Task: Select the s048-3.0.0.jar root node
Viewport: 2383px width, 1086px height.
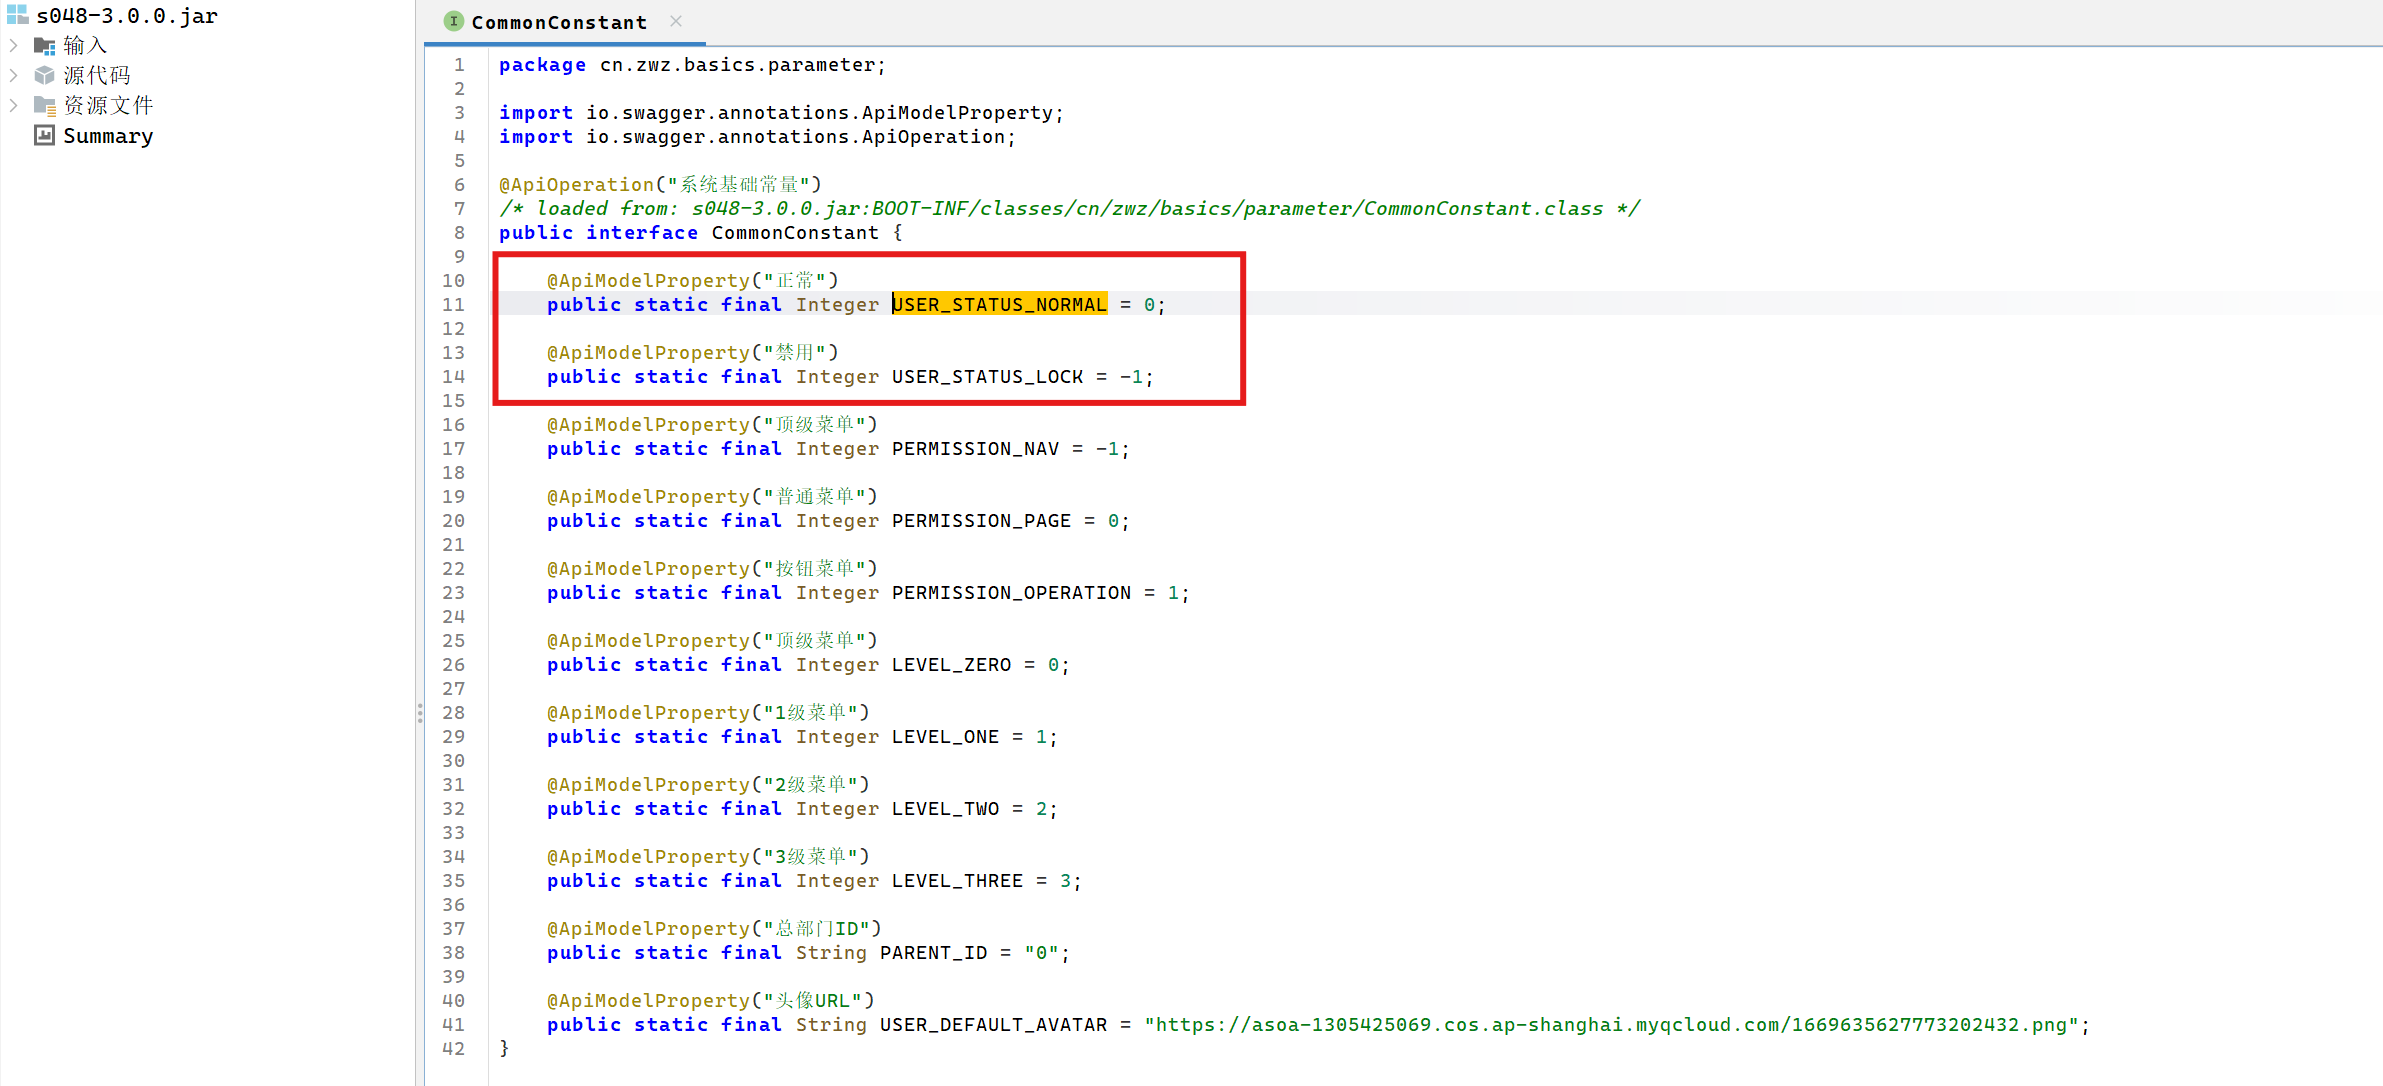Action: click(x=126, y=16)
